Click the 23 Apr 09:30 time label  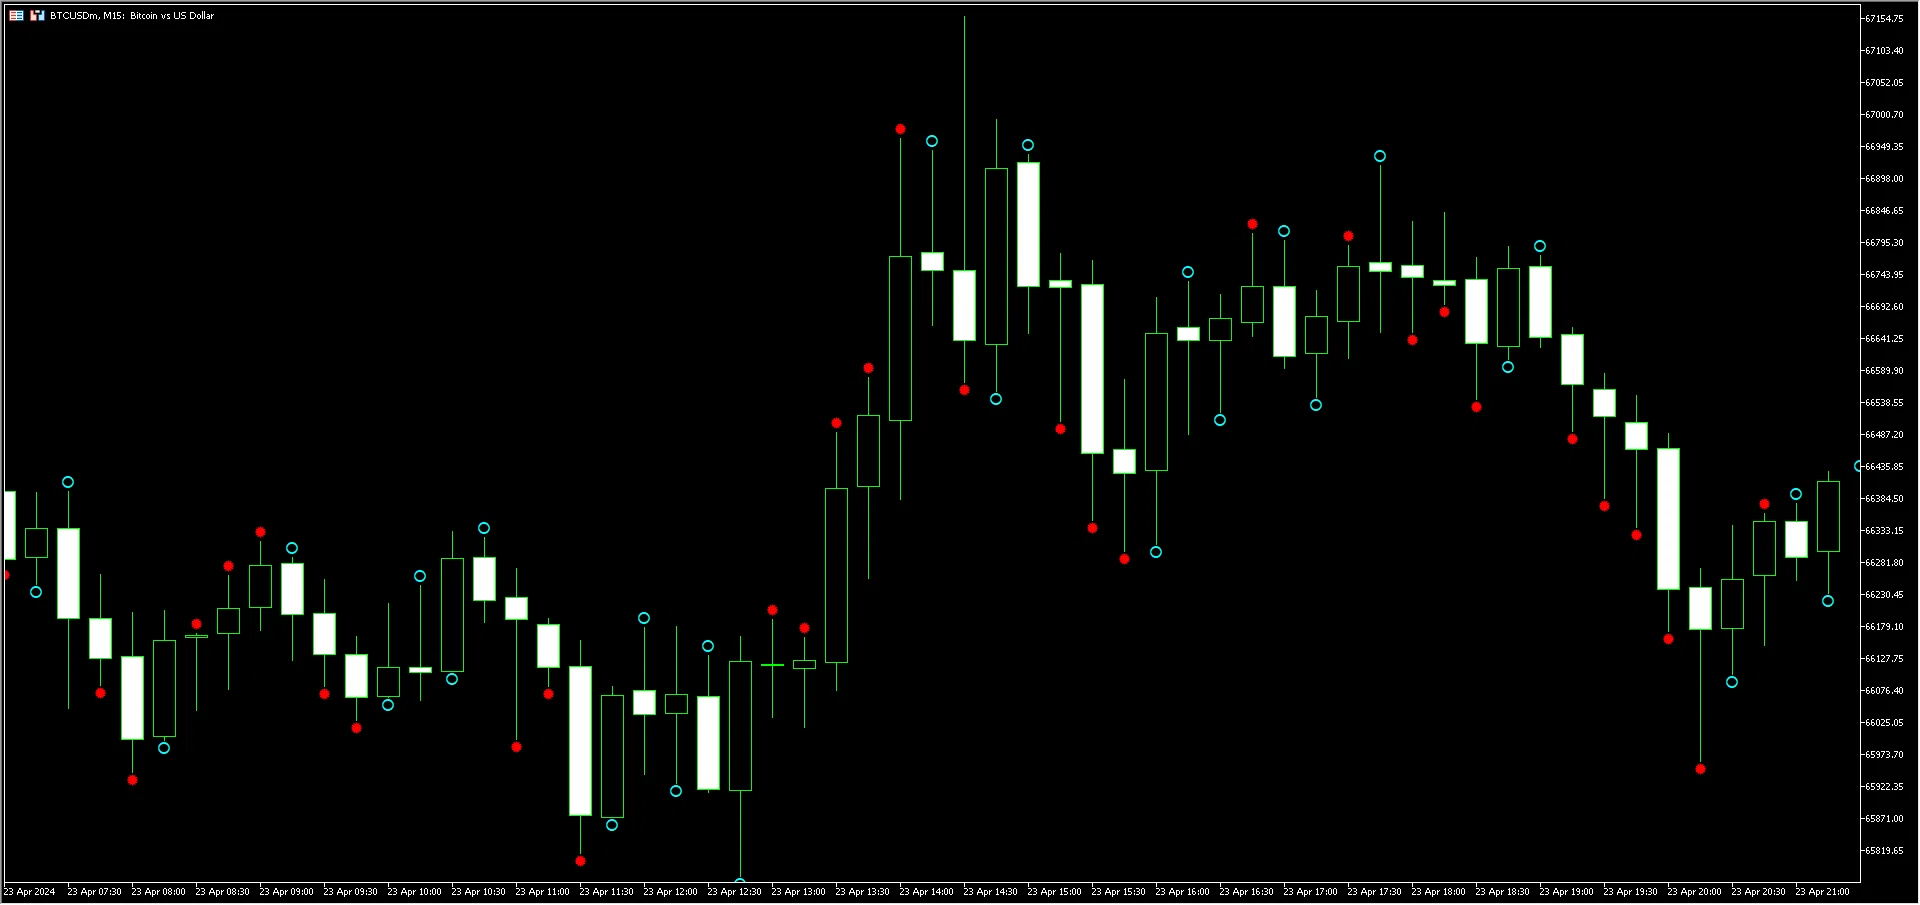coord(350,892)
